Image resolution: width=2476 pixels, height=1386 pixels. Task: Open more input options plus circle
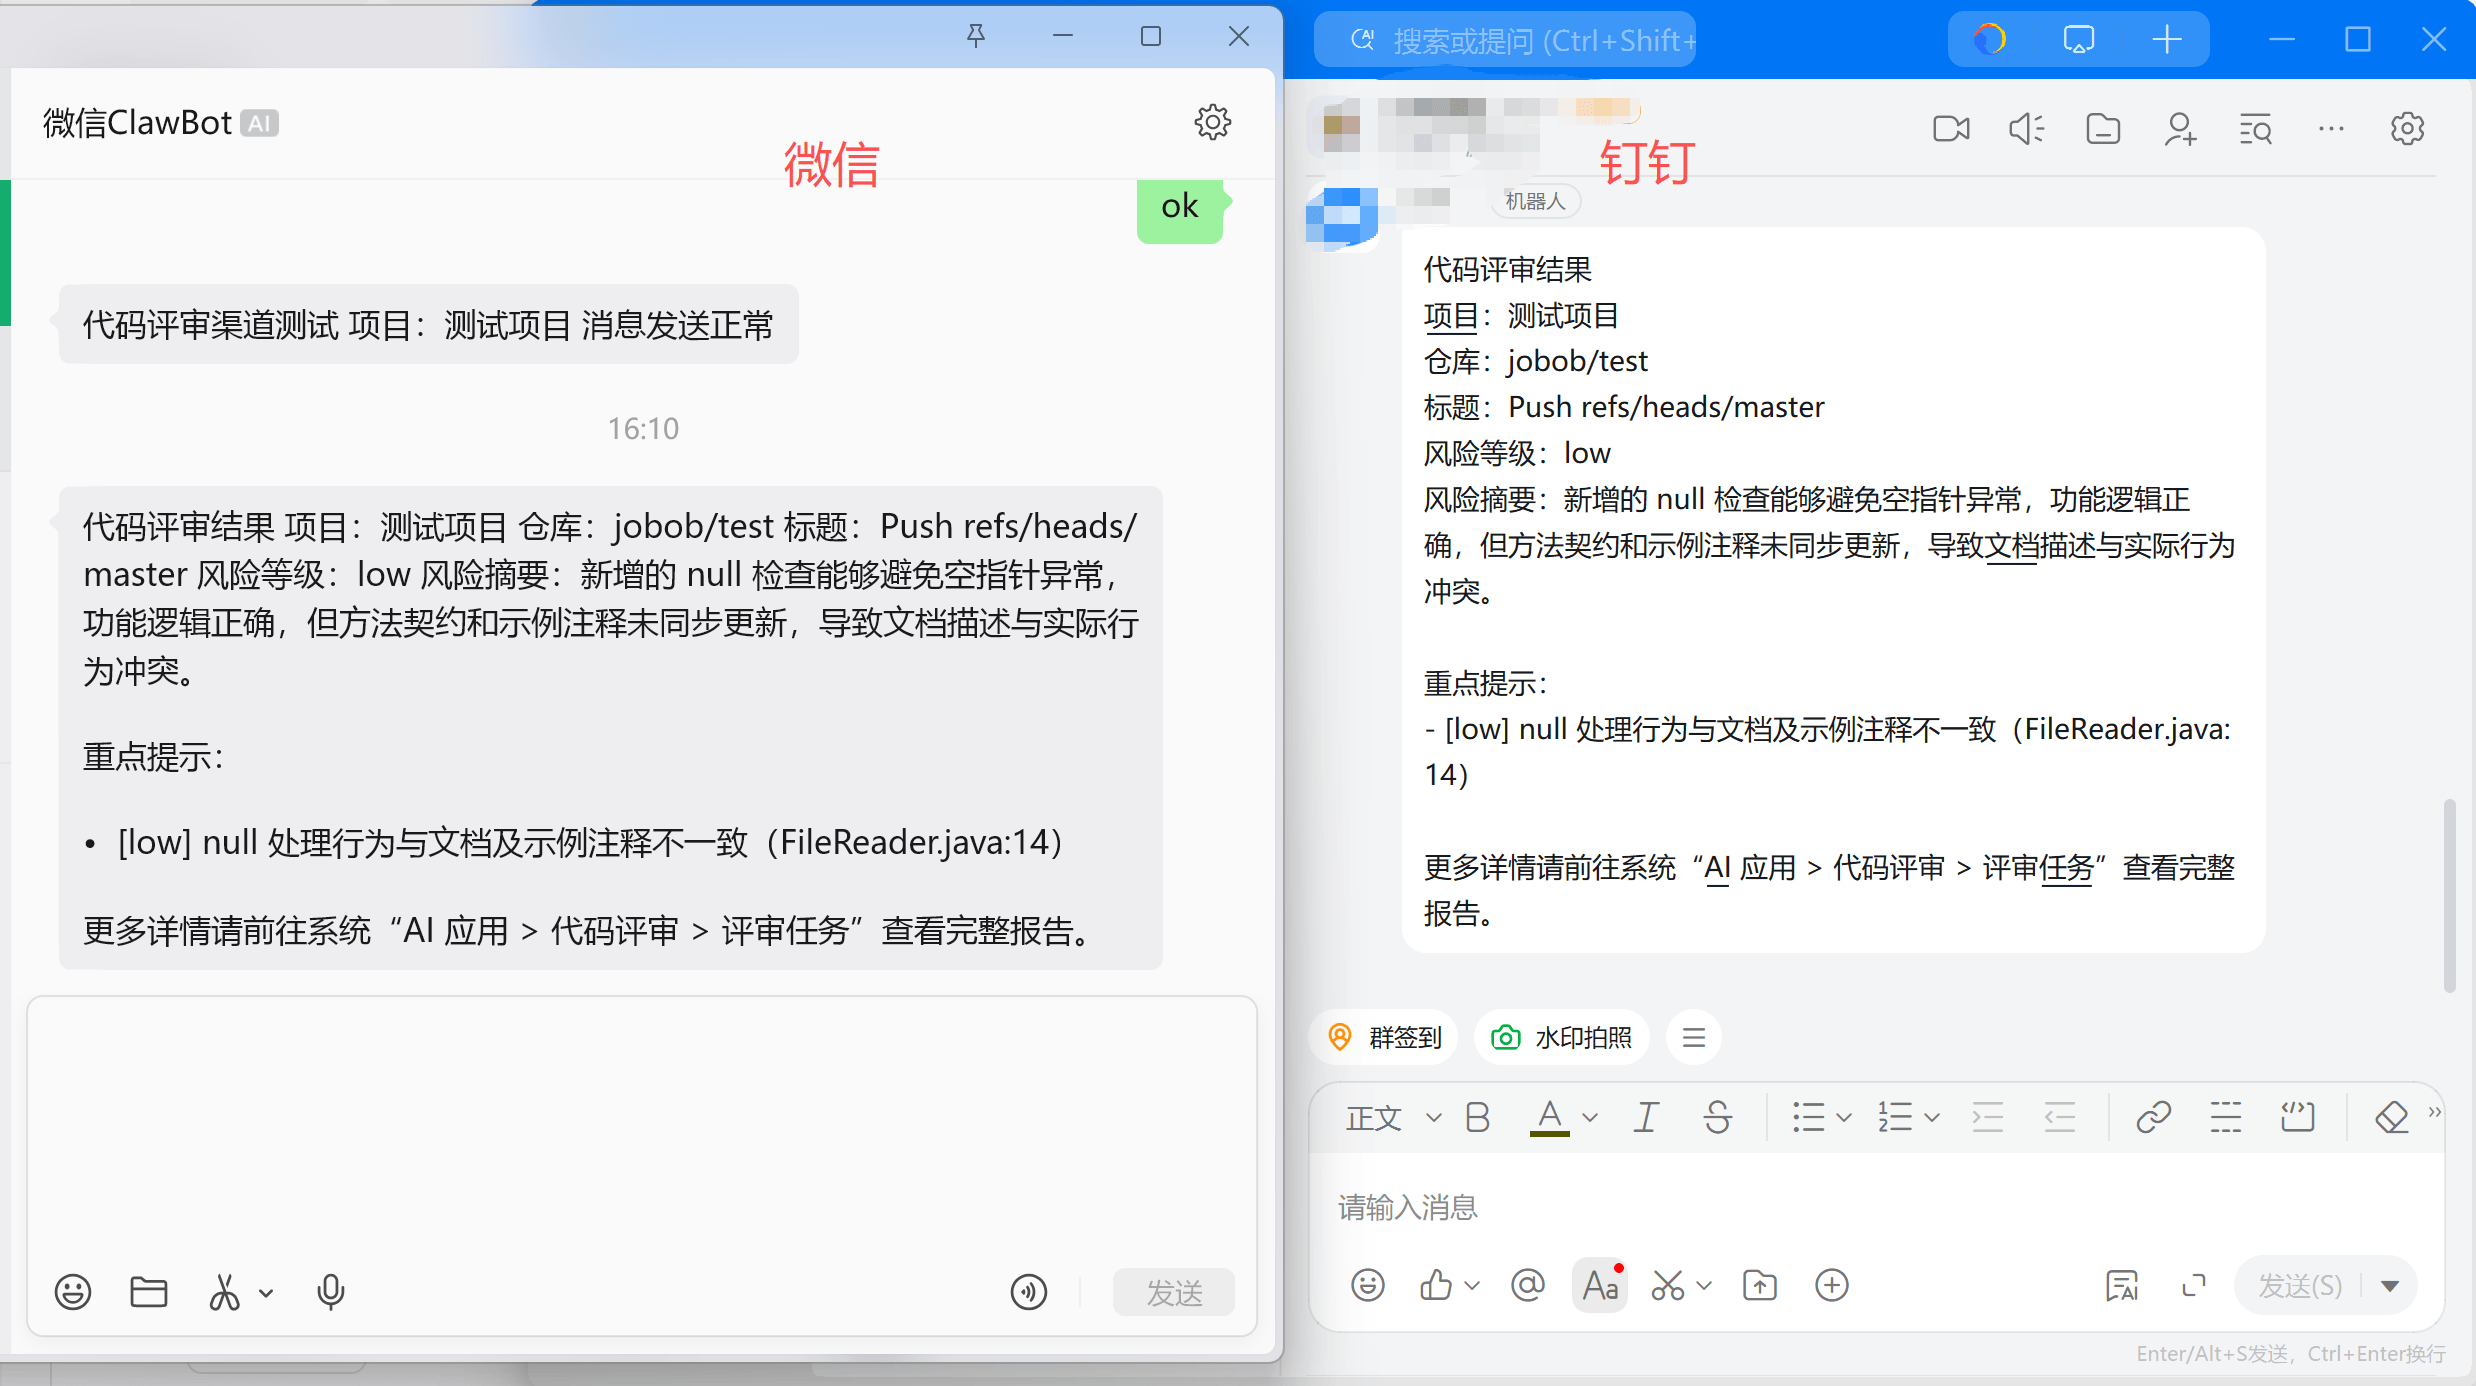pos(1832,1284)
